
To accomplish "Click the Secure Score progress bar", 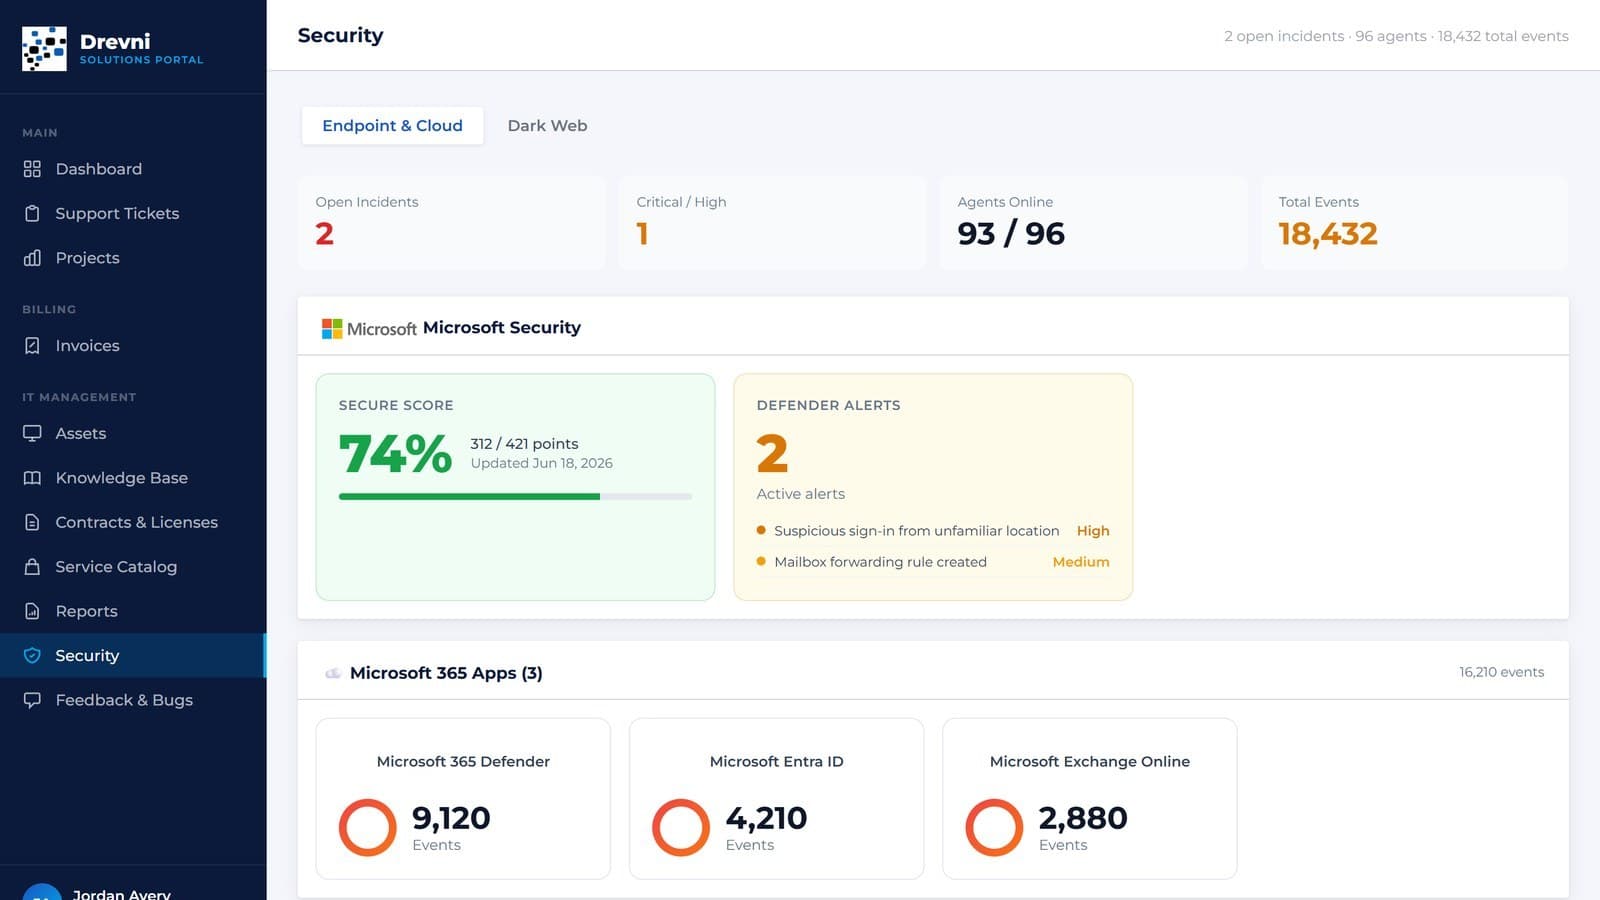I will [515, 496].
